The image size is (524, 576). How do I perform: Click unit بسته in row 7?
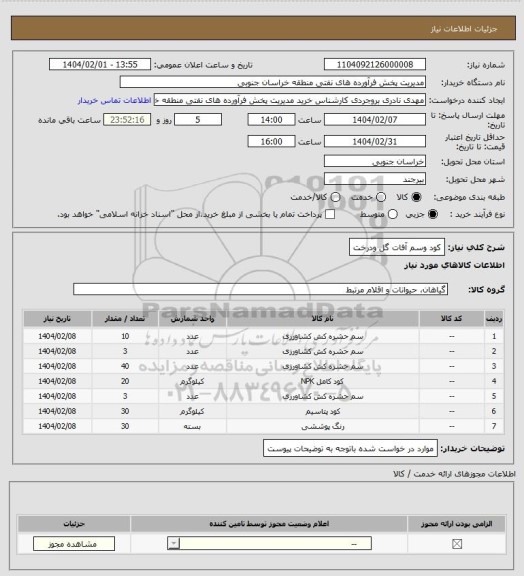tap(192, 426)
